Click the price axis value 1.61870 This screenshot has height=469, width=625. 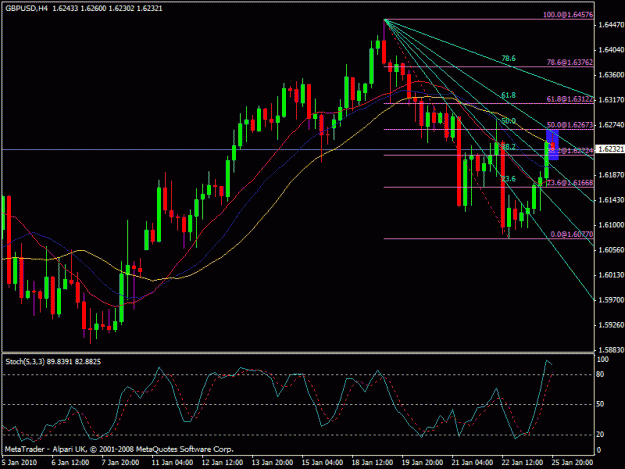[611, 175]
